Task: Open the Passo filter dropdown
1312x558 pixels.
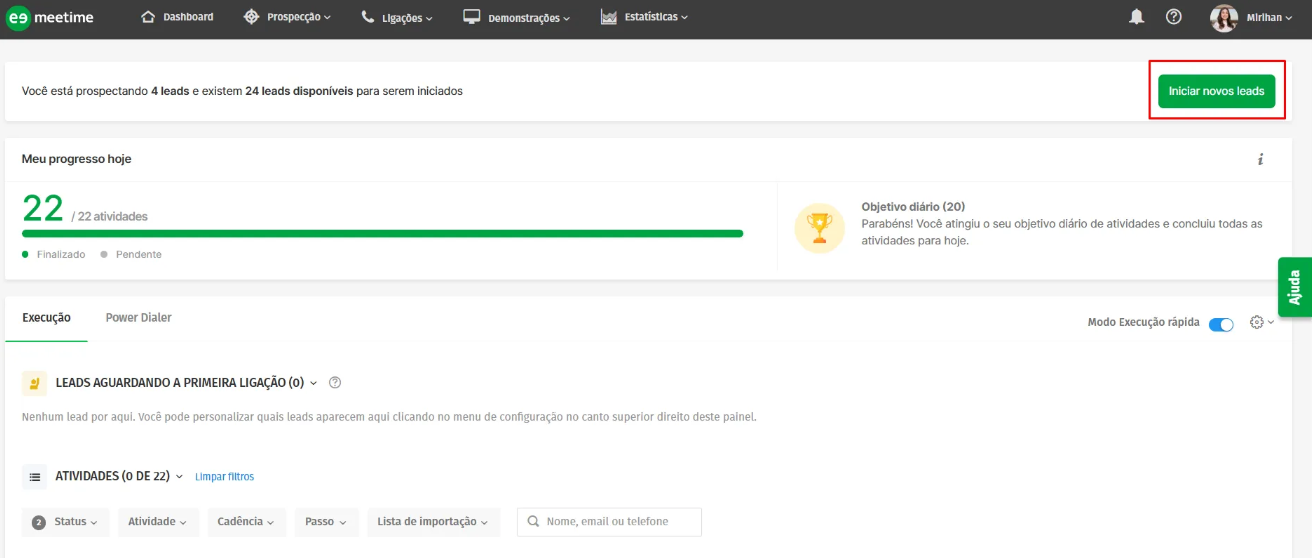Action: coord(326,522)
